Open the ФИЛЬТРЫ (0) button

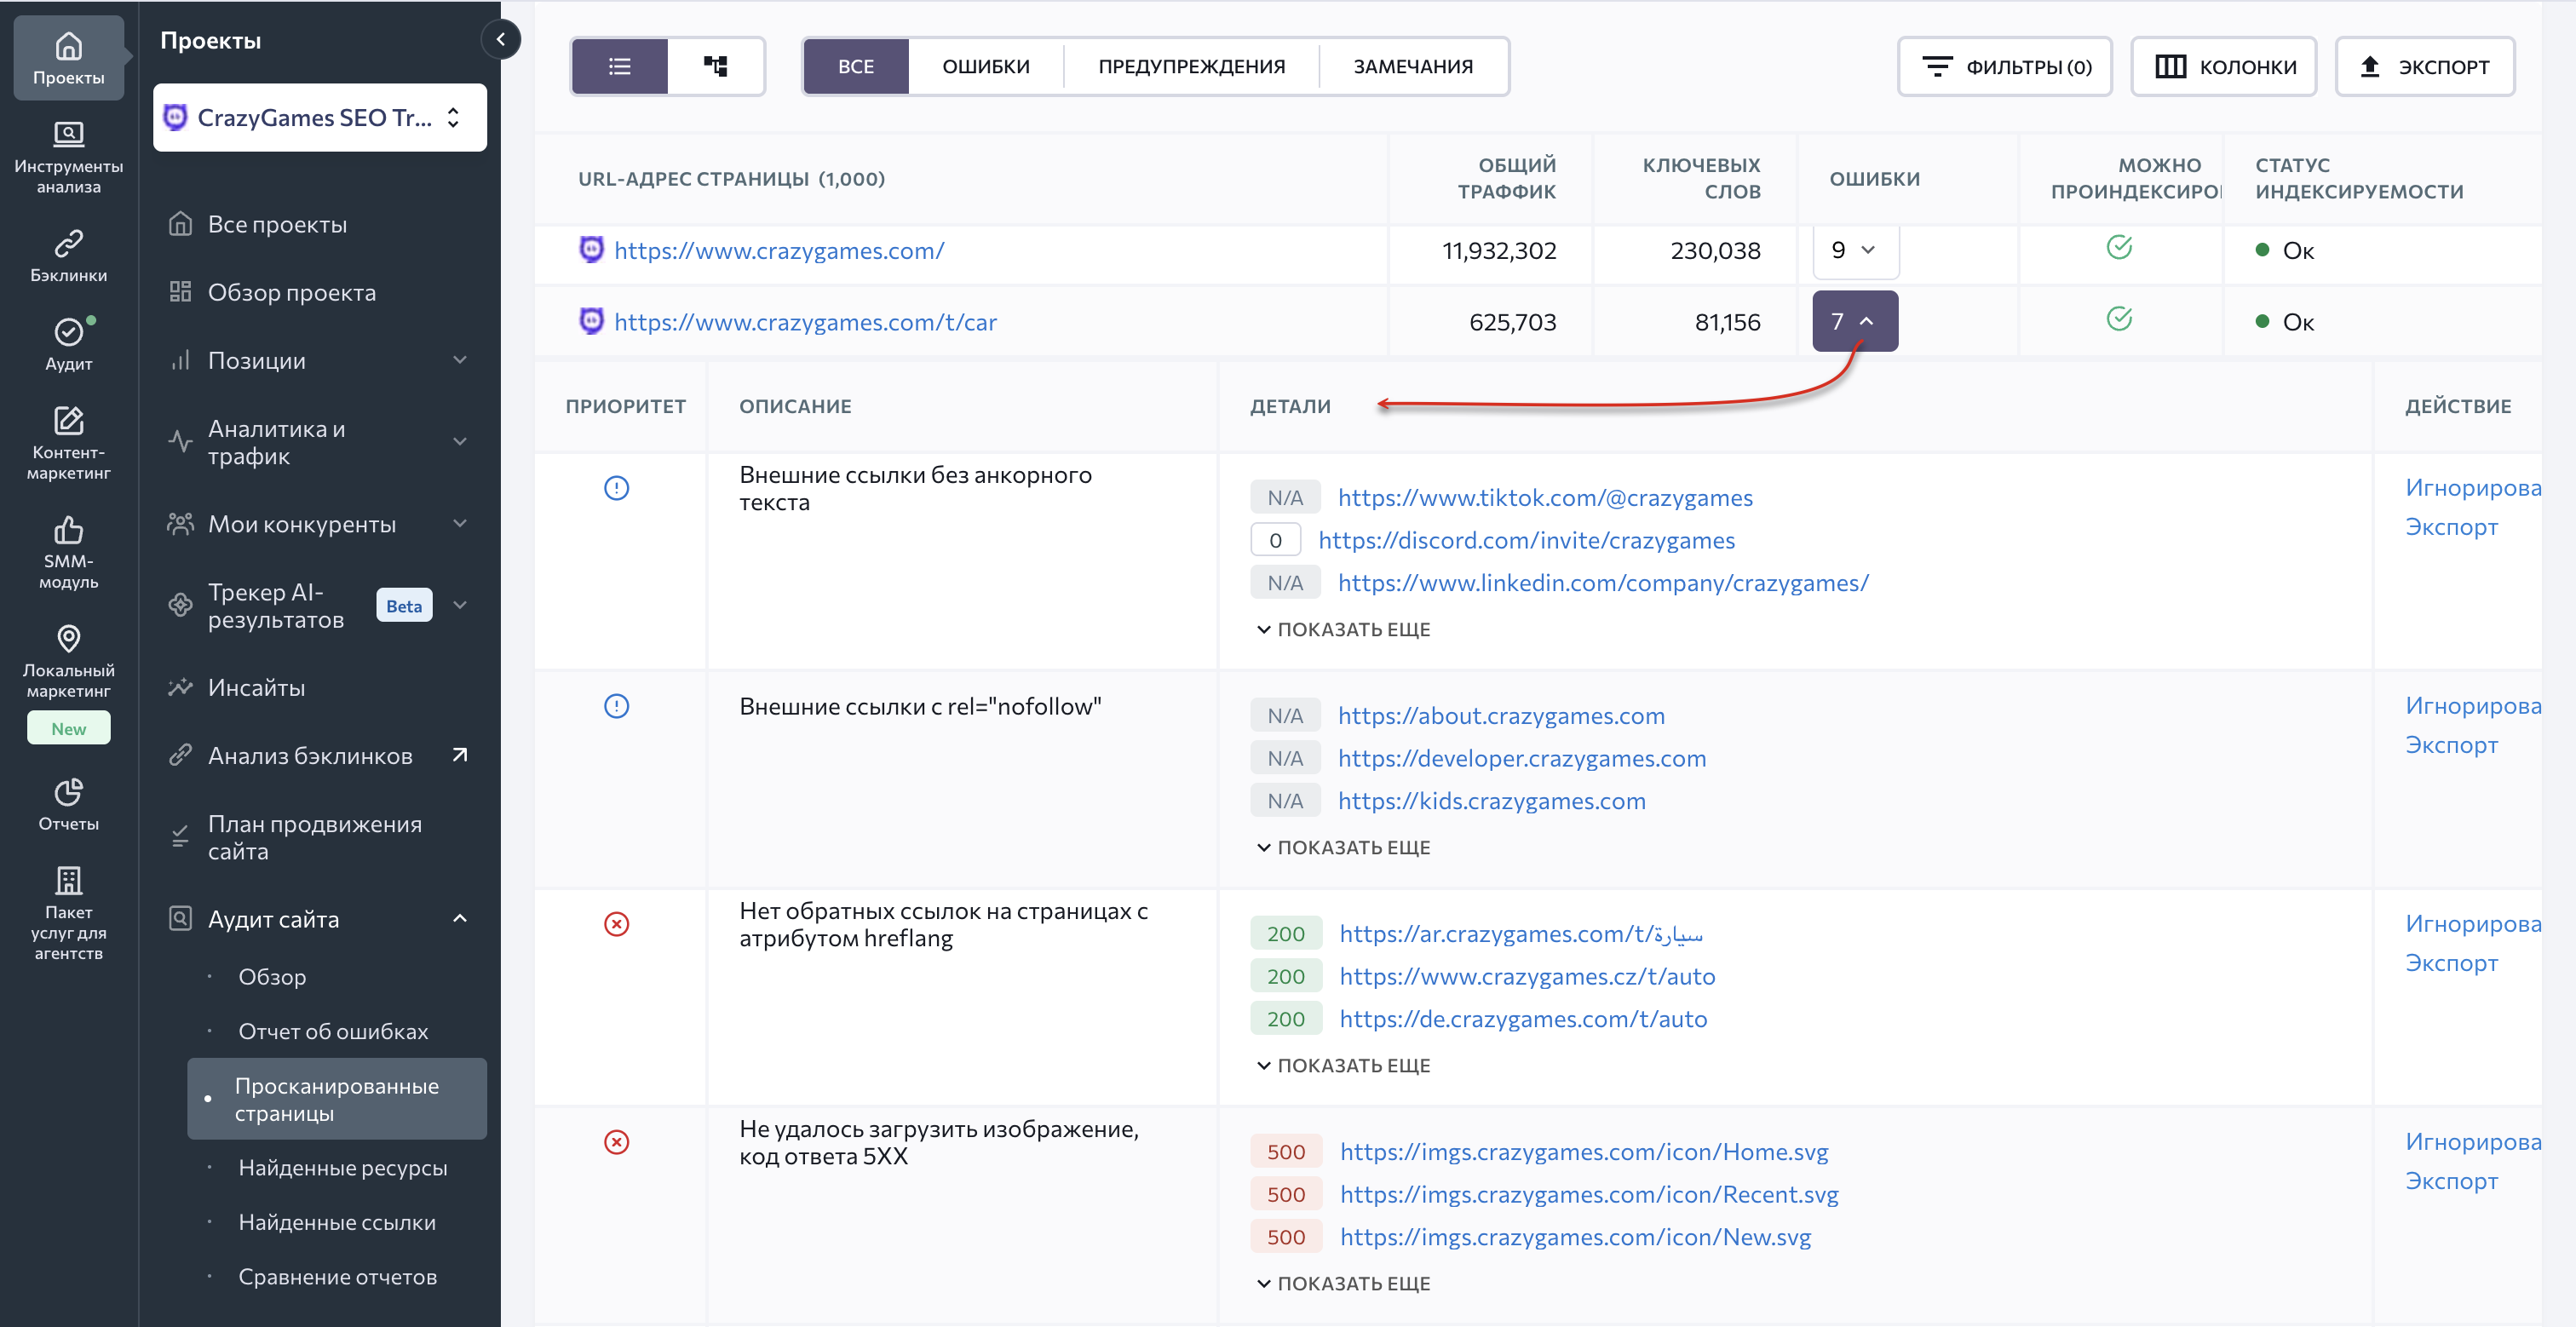tap(2005, 66)
